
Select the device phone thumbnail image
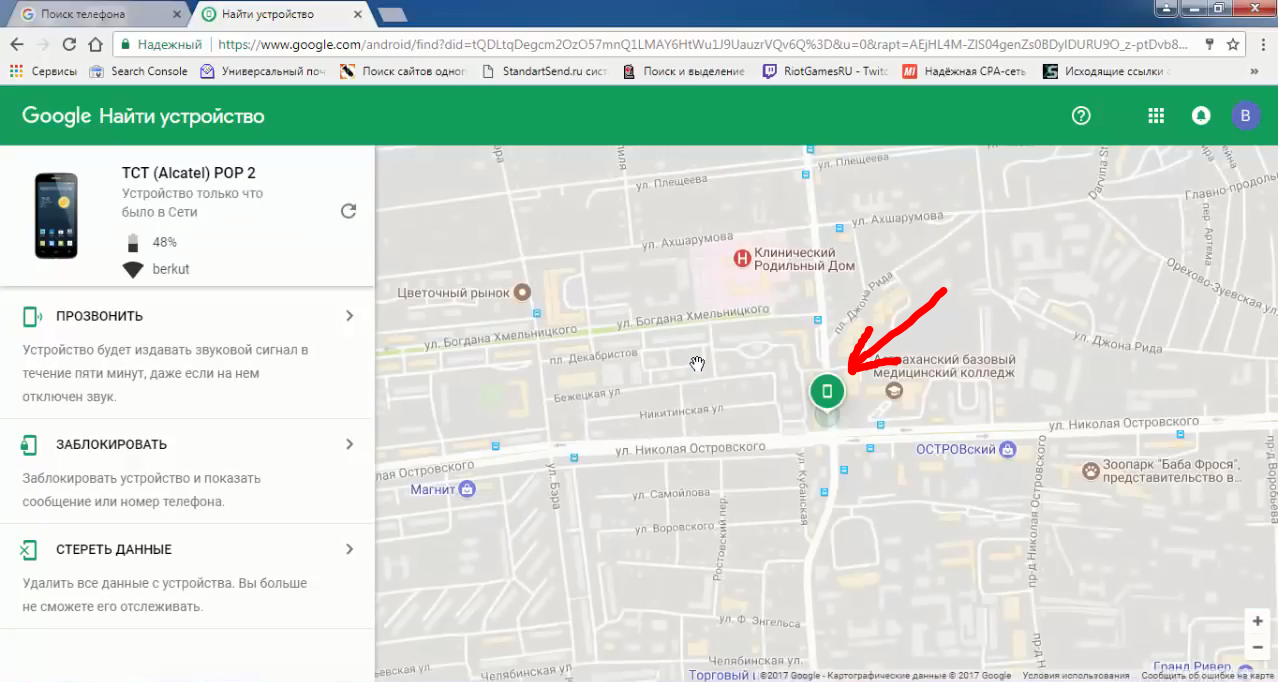[56, 216]
